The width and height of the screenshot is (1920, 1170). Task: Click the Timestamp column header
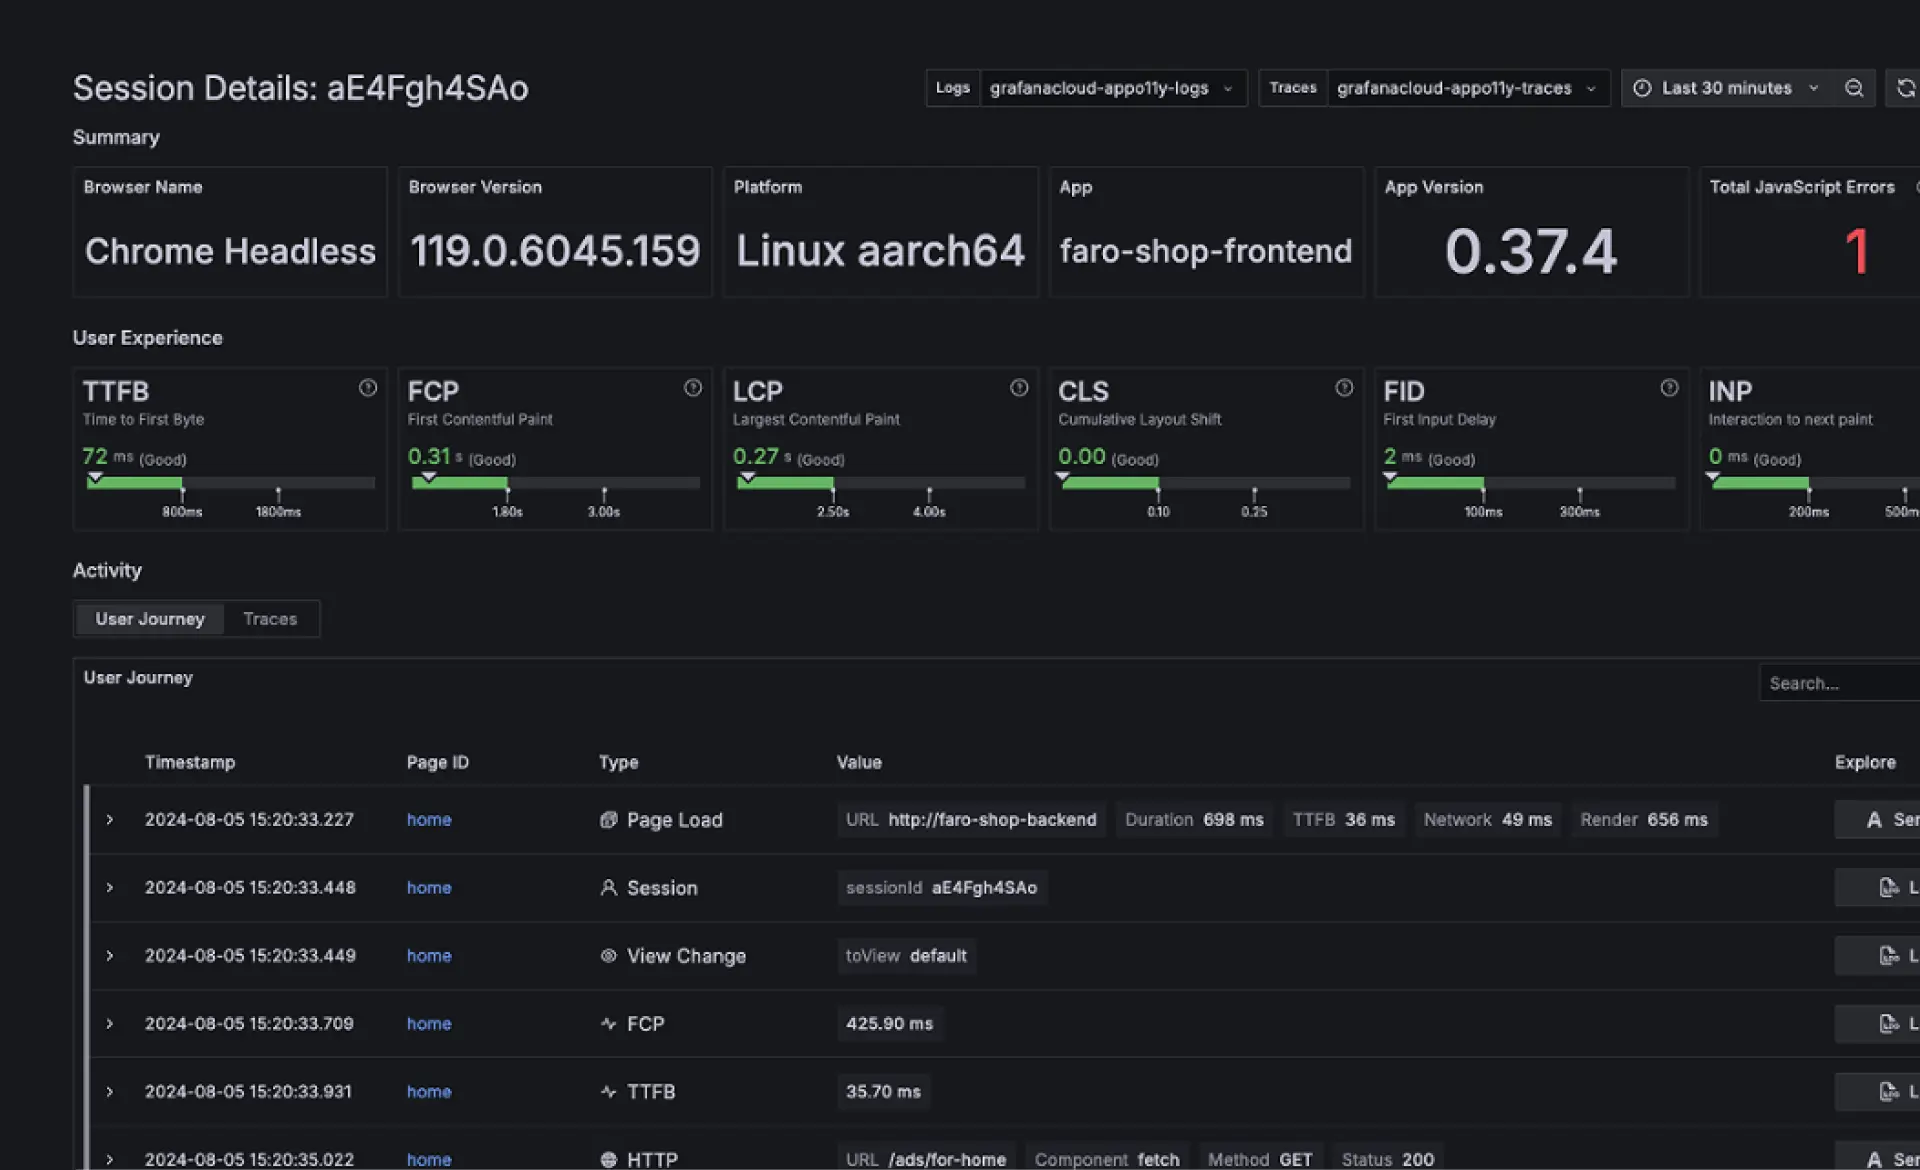click(190, 762)
